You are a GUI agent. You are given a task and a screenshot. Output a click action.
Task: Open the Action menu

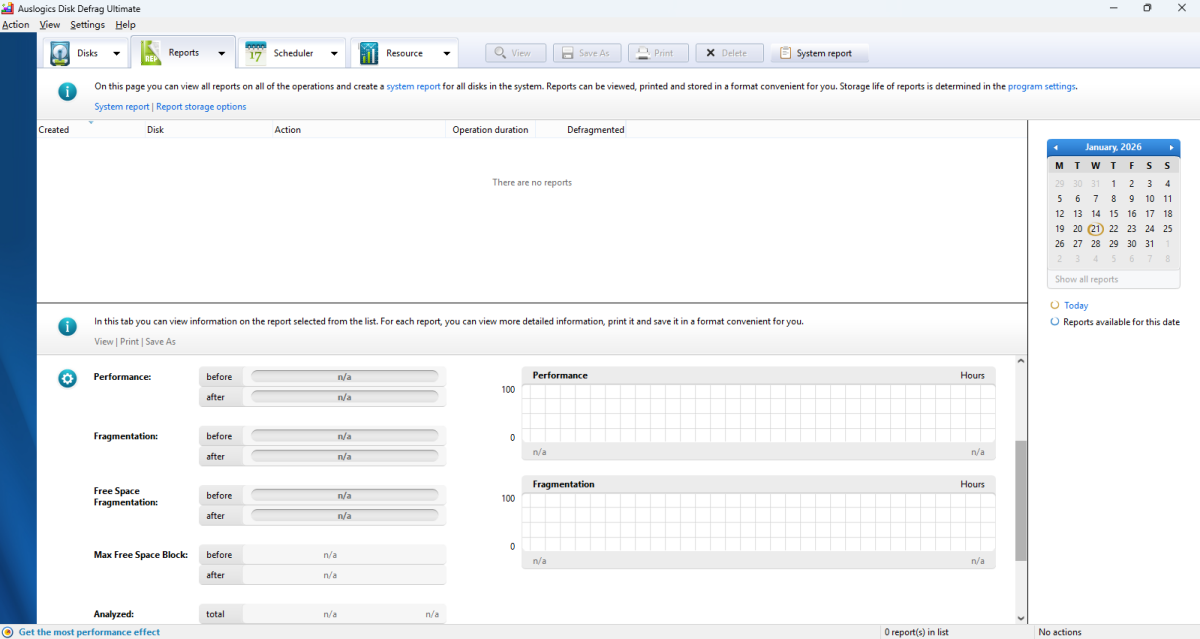coord(15,24)
